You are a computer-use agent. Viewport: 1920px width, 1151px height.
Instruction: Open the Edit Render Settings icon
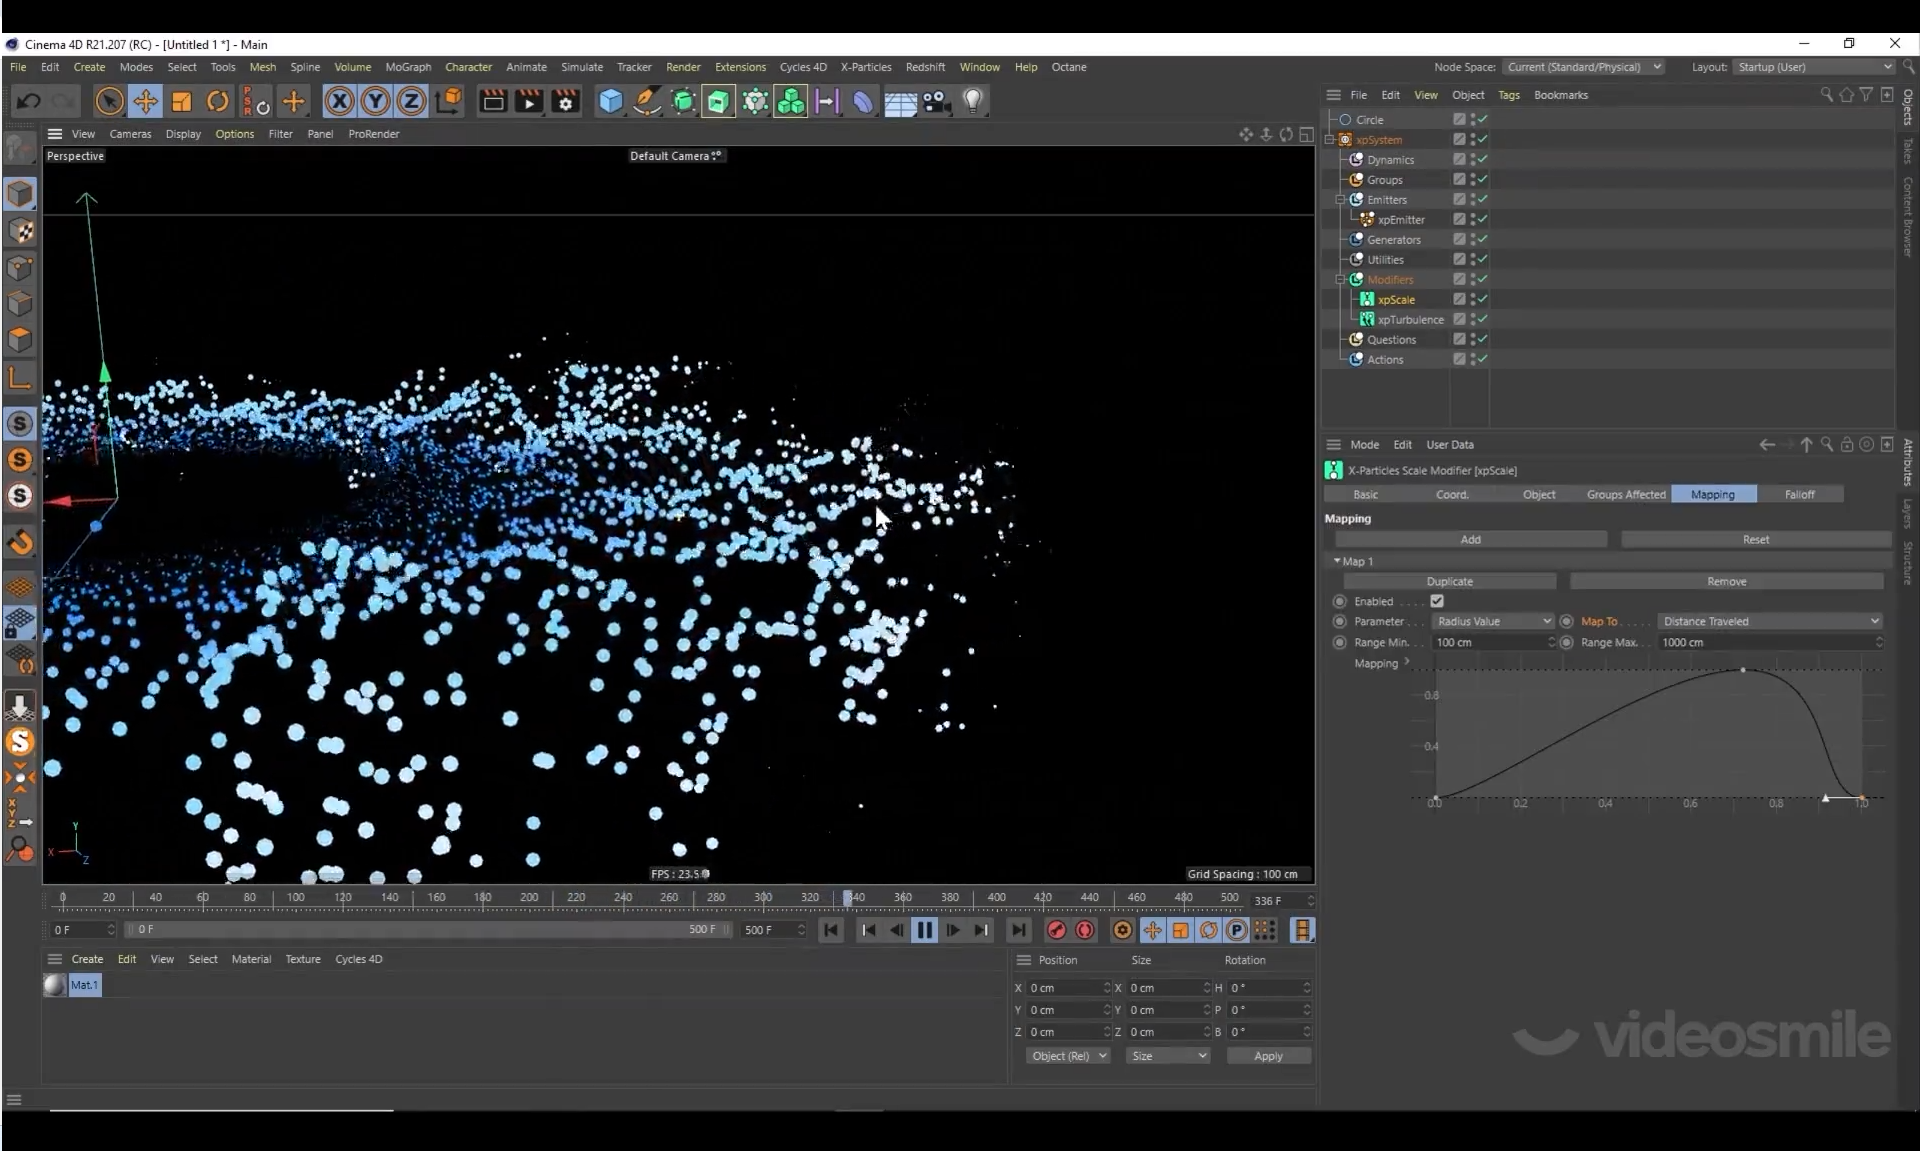click(566, 101)
